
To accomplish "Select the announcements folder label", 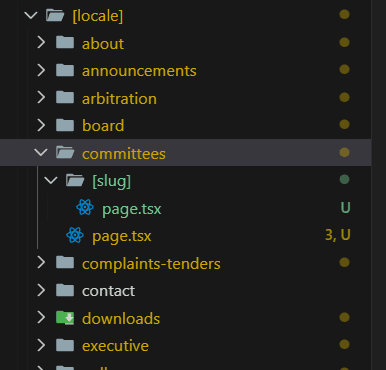I will tap(139, 71).
